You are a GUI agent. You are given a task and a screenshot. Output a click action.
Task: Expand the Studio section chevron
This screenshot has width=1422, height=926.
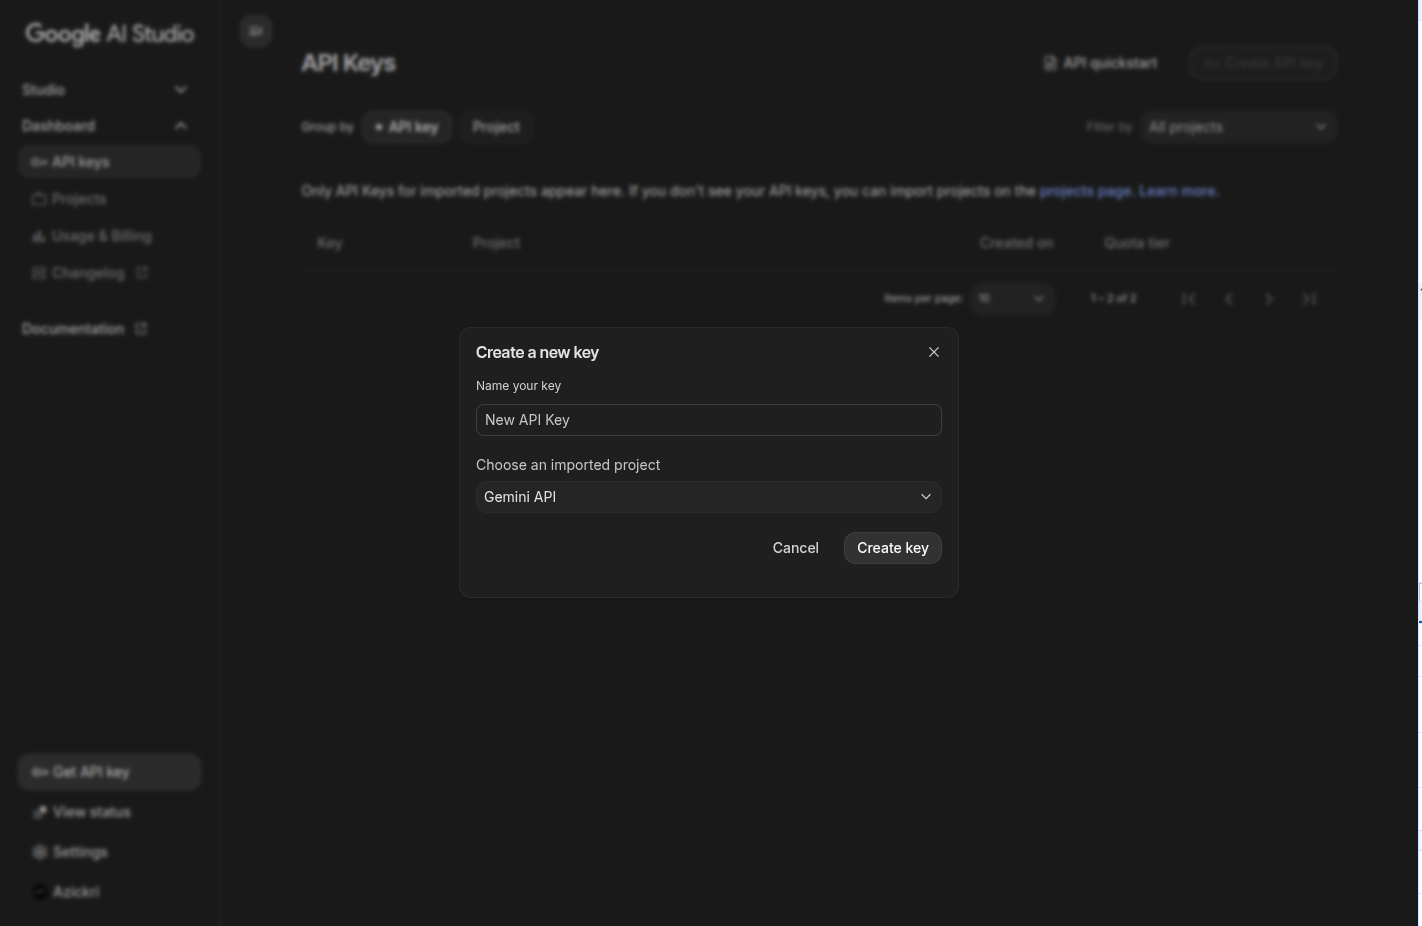180,90
